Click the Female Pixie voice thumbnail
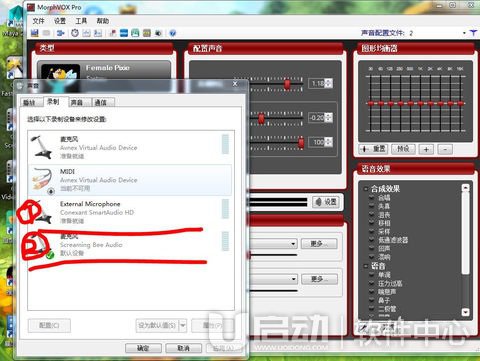 (61, 71)
